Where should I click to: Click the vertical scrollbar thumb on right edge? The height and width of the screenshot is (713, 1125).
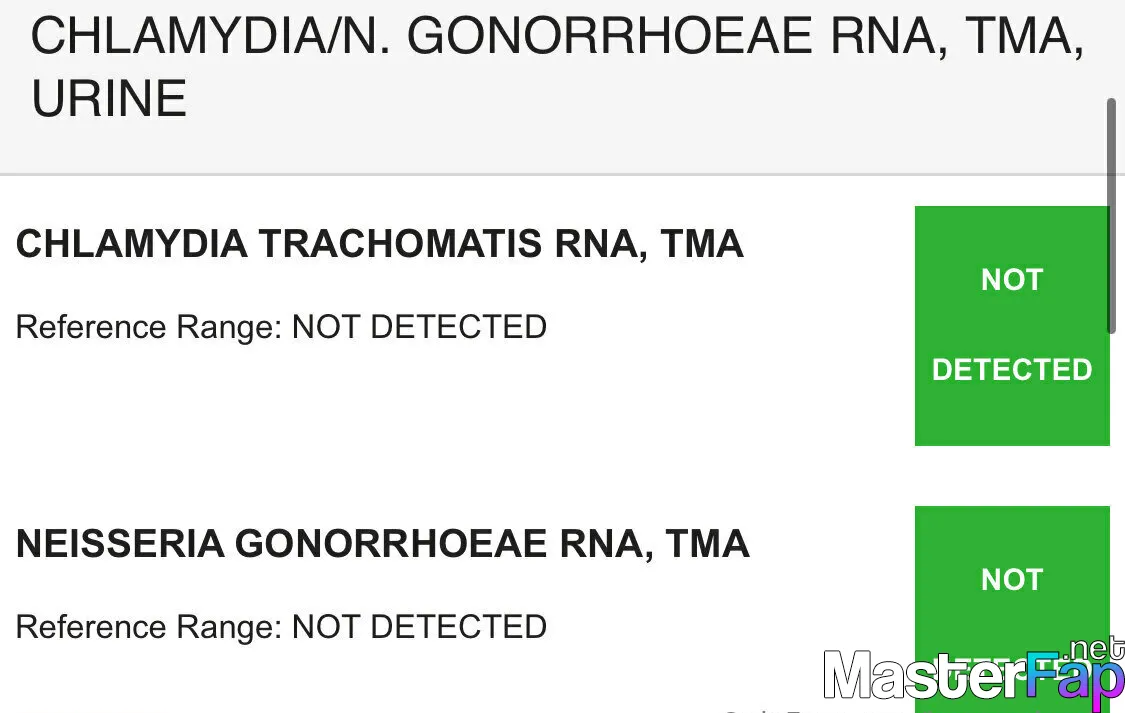(1111, 217)
